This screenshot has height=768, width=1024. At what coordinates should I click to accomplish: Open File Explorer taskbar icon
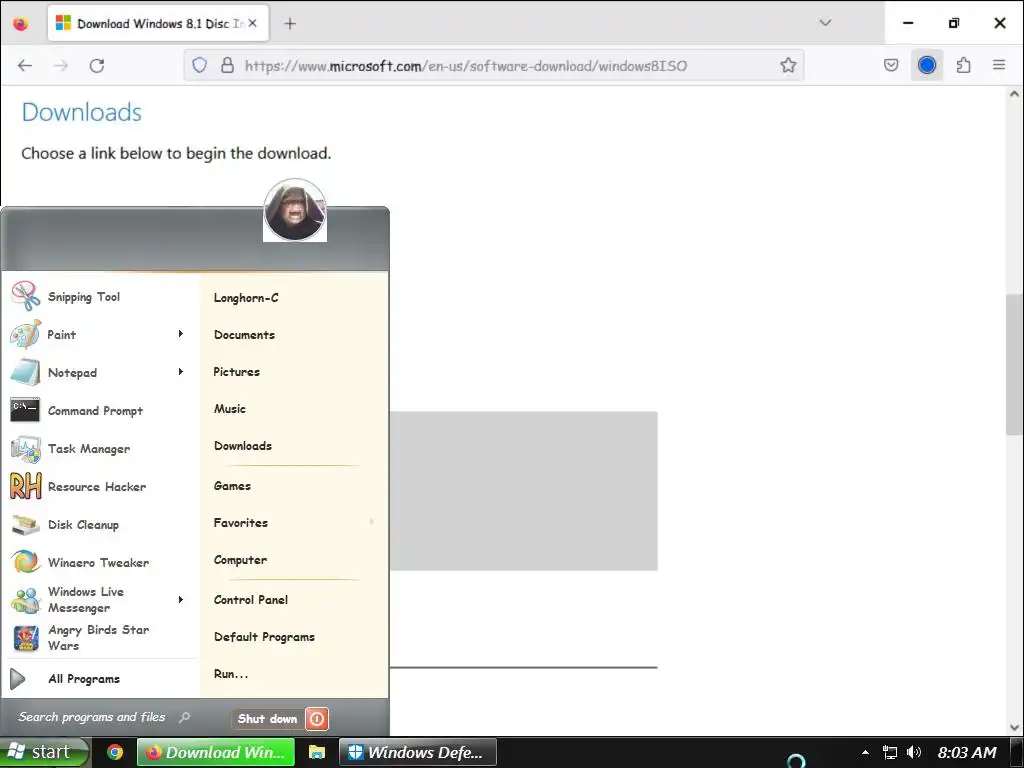317,752
